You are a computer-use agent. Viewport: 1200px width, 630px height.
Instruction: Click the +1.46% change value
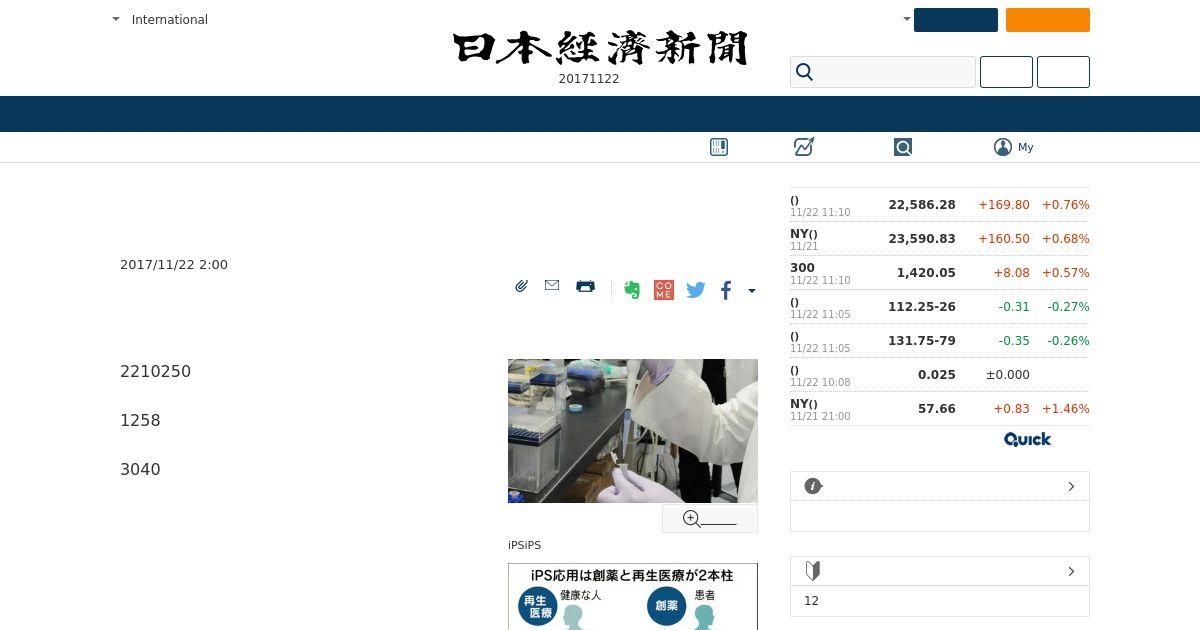coord(1066,409)
